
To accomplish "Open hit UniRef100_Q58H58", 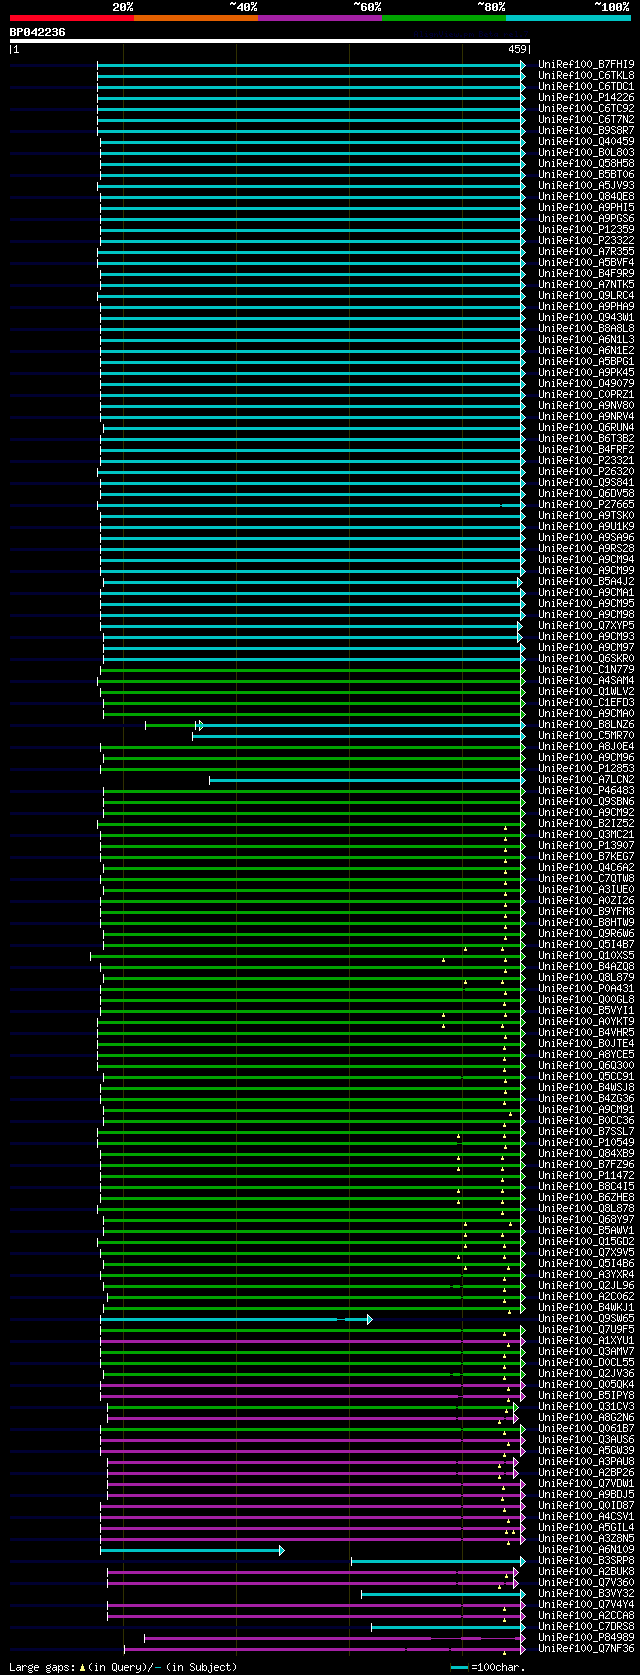I will pyautogui.click(x=586, y=163).
